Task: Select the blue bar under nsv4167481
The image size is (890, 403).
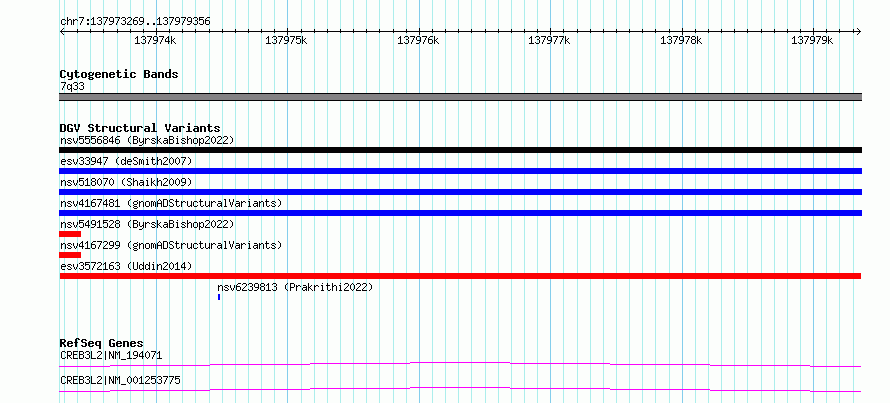Action: [x=460, y=213]
